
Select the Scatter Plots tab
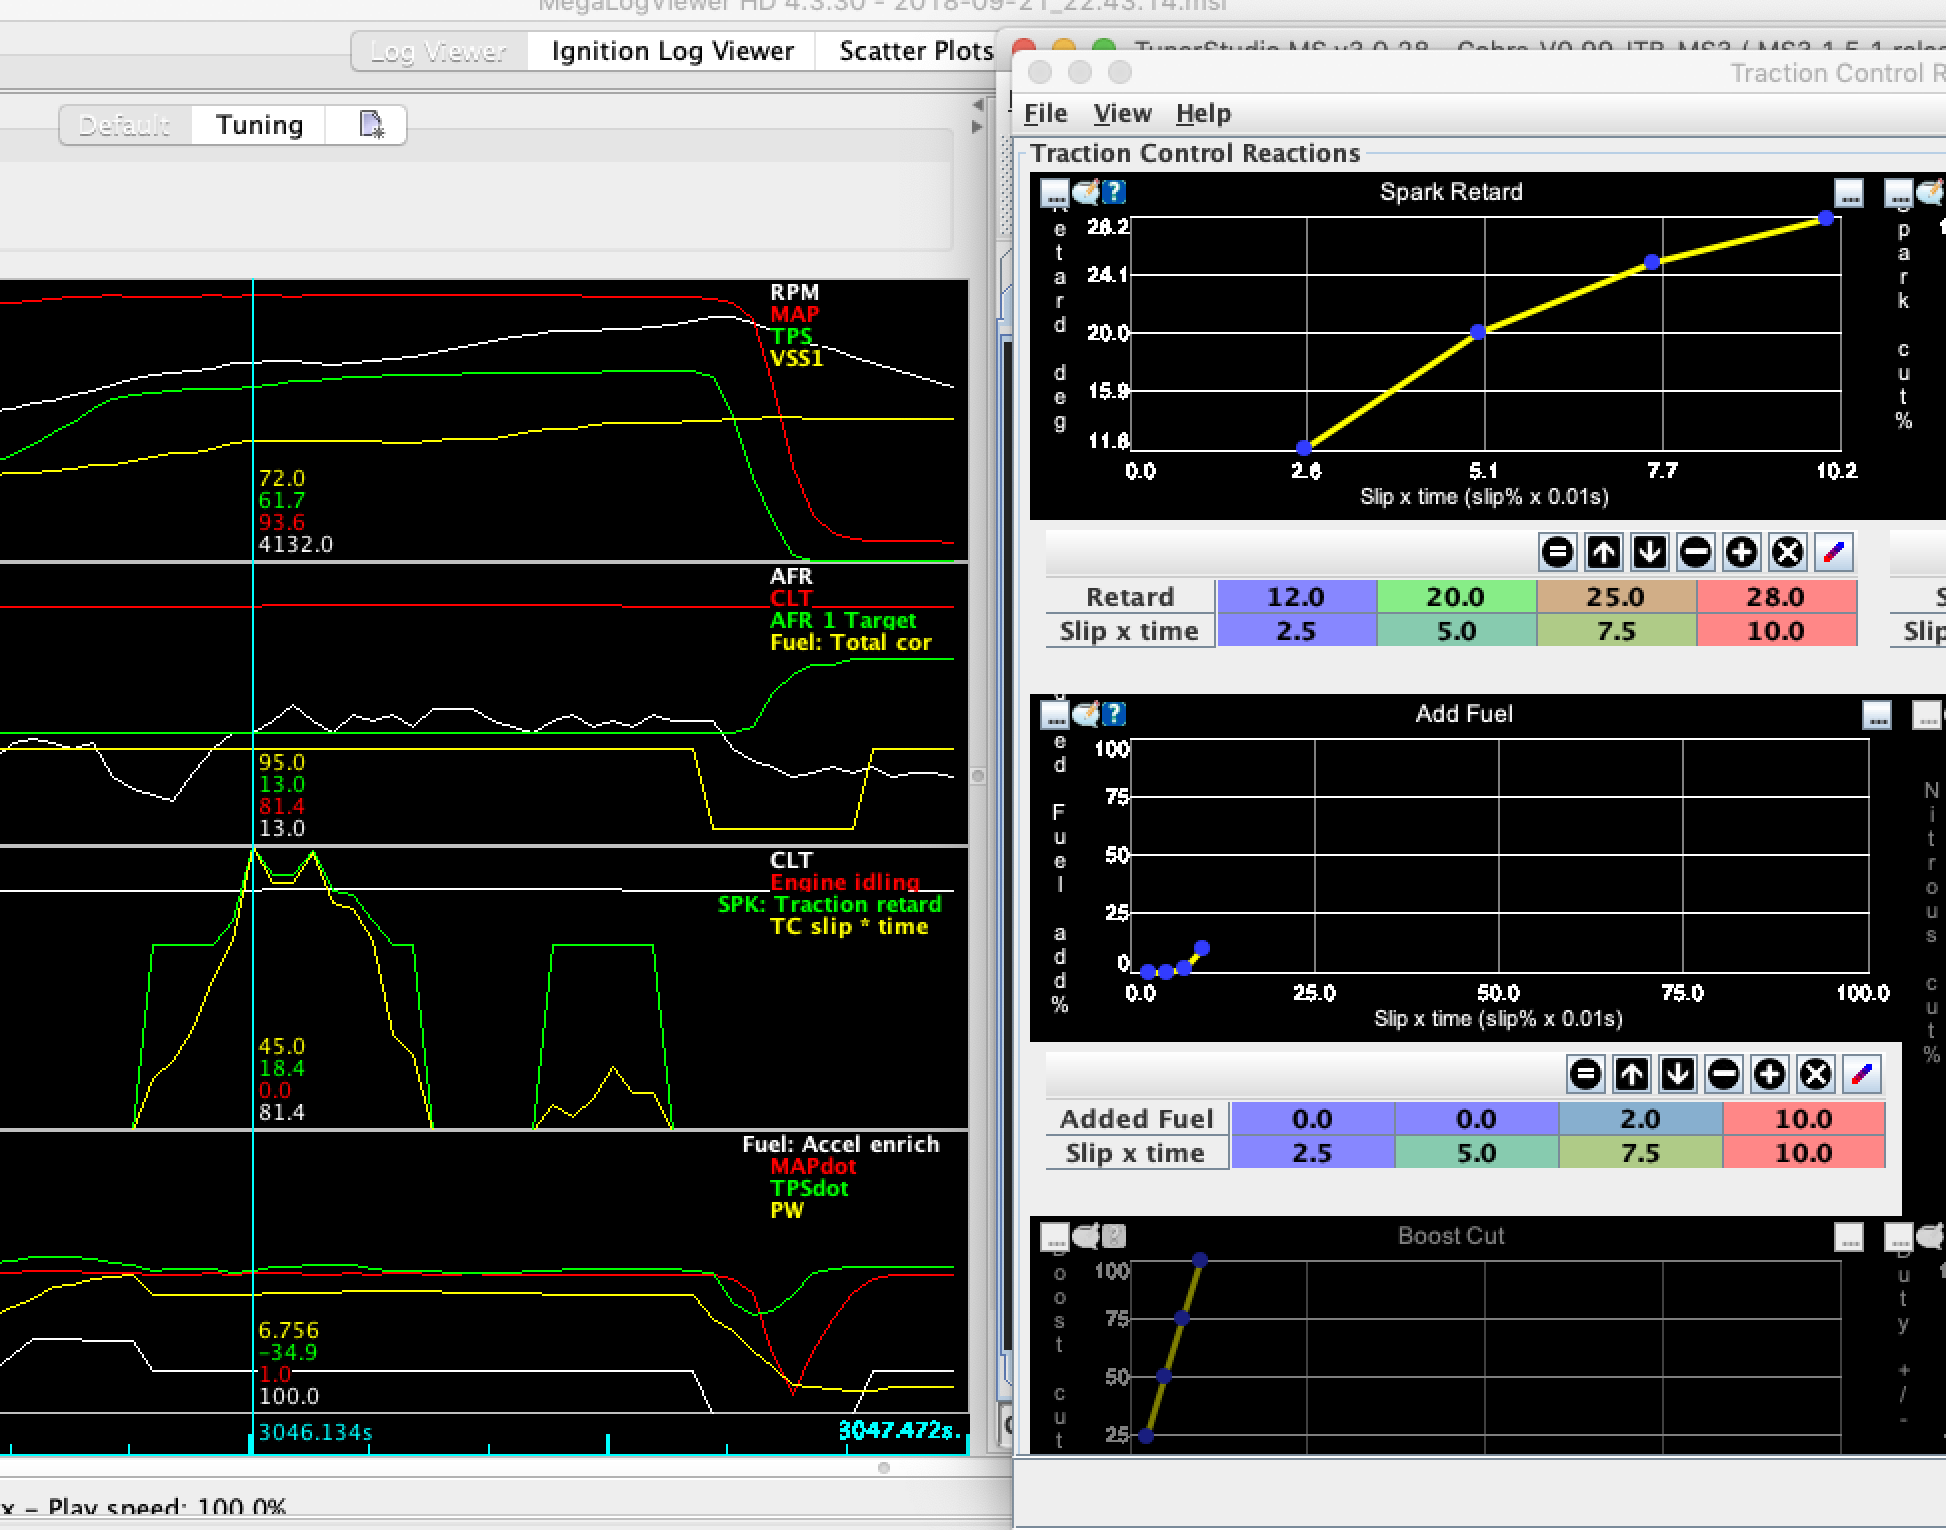(915, 51)
